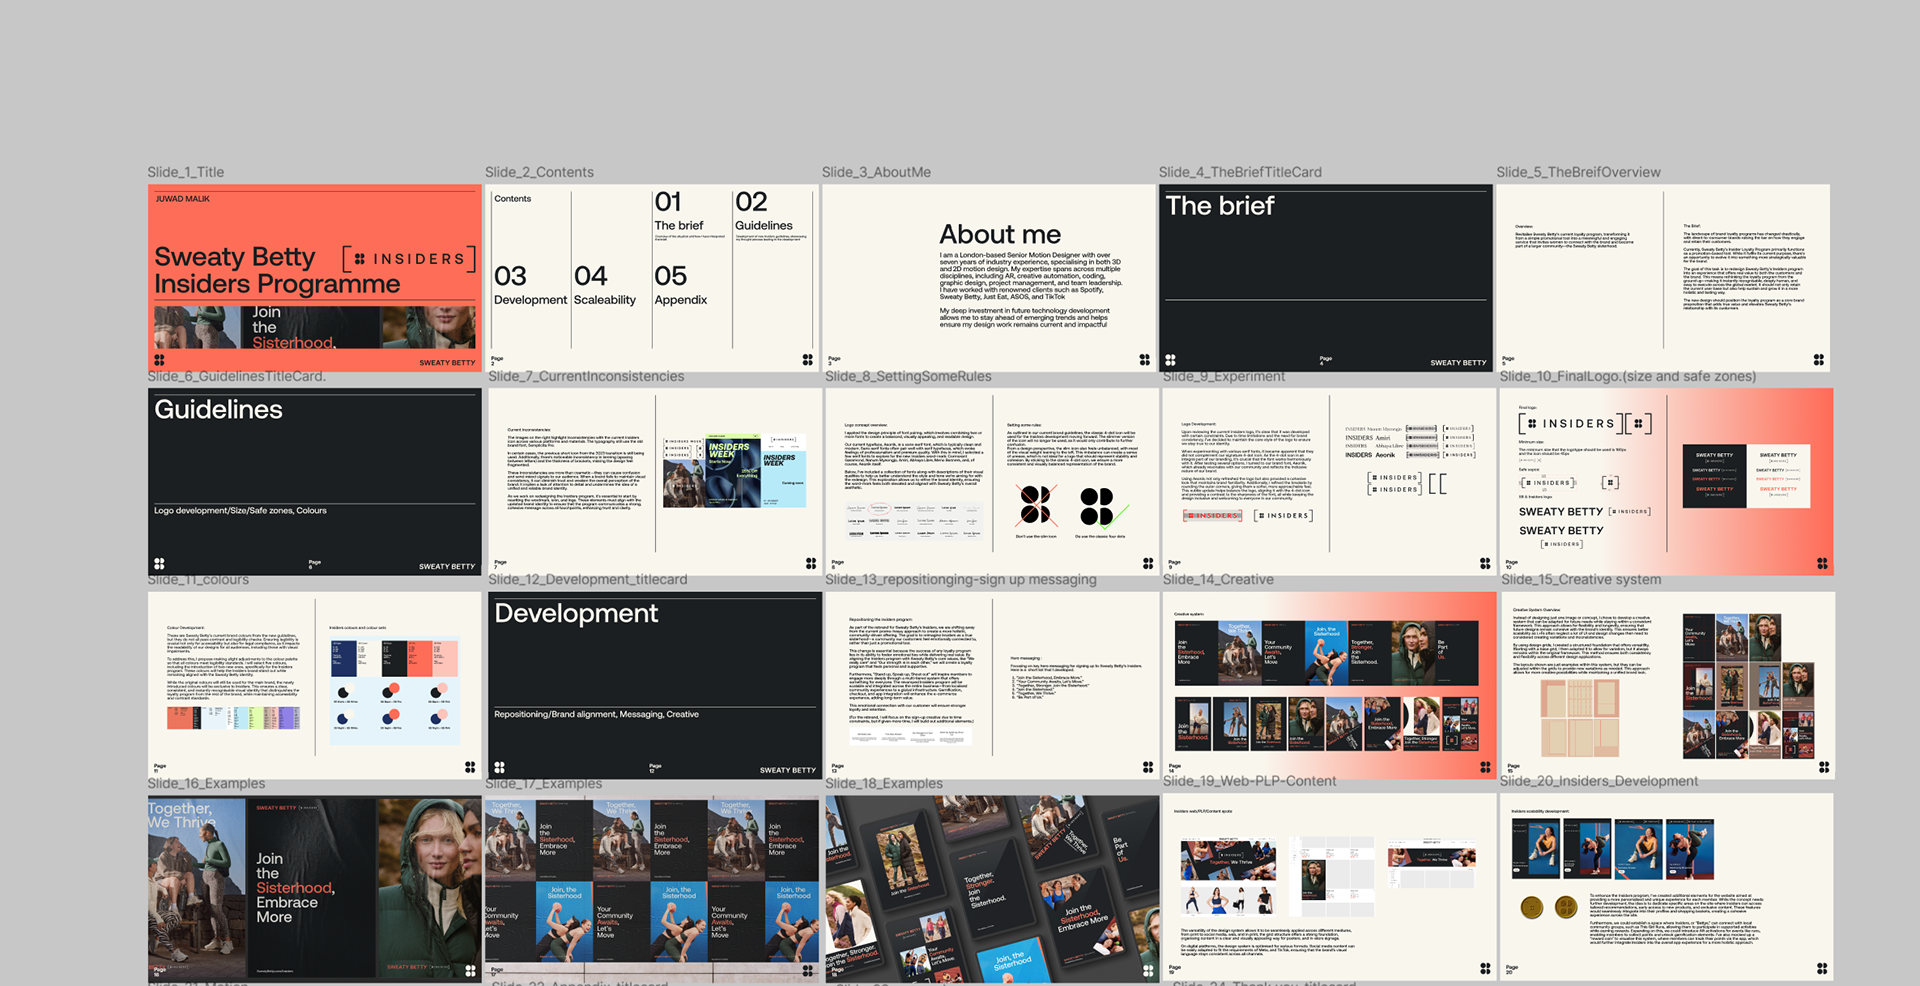Select the Slide_17_Examples frame label
1920x986 pixels.
(543, 783)
